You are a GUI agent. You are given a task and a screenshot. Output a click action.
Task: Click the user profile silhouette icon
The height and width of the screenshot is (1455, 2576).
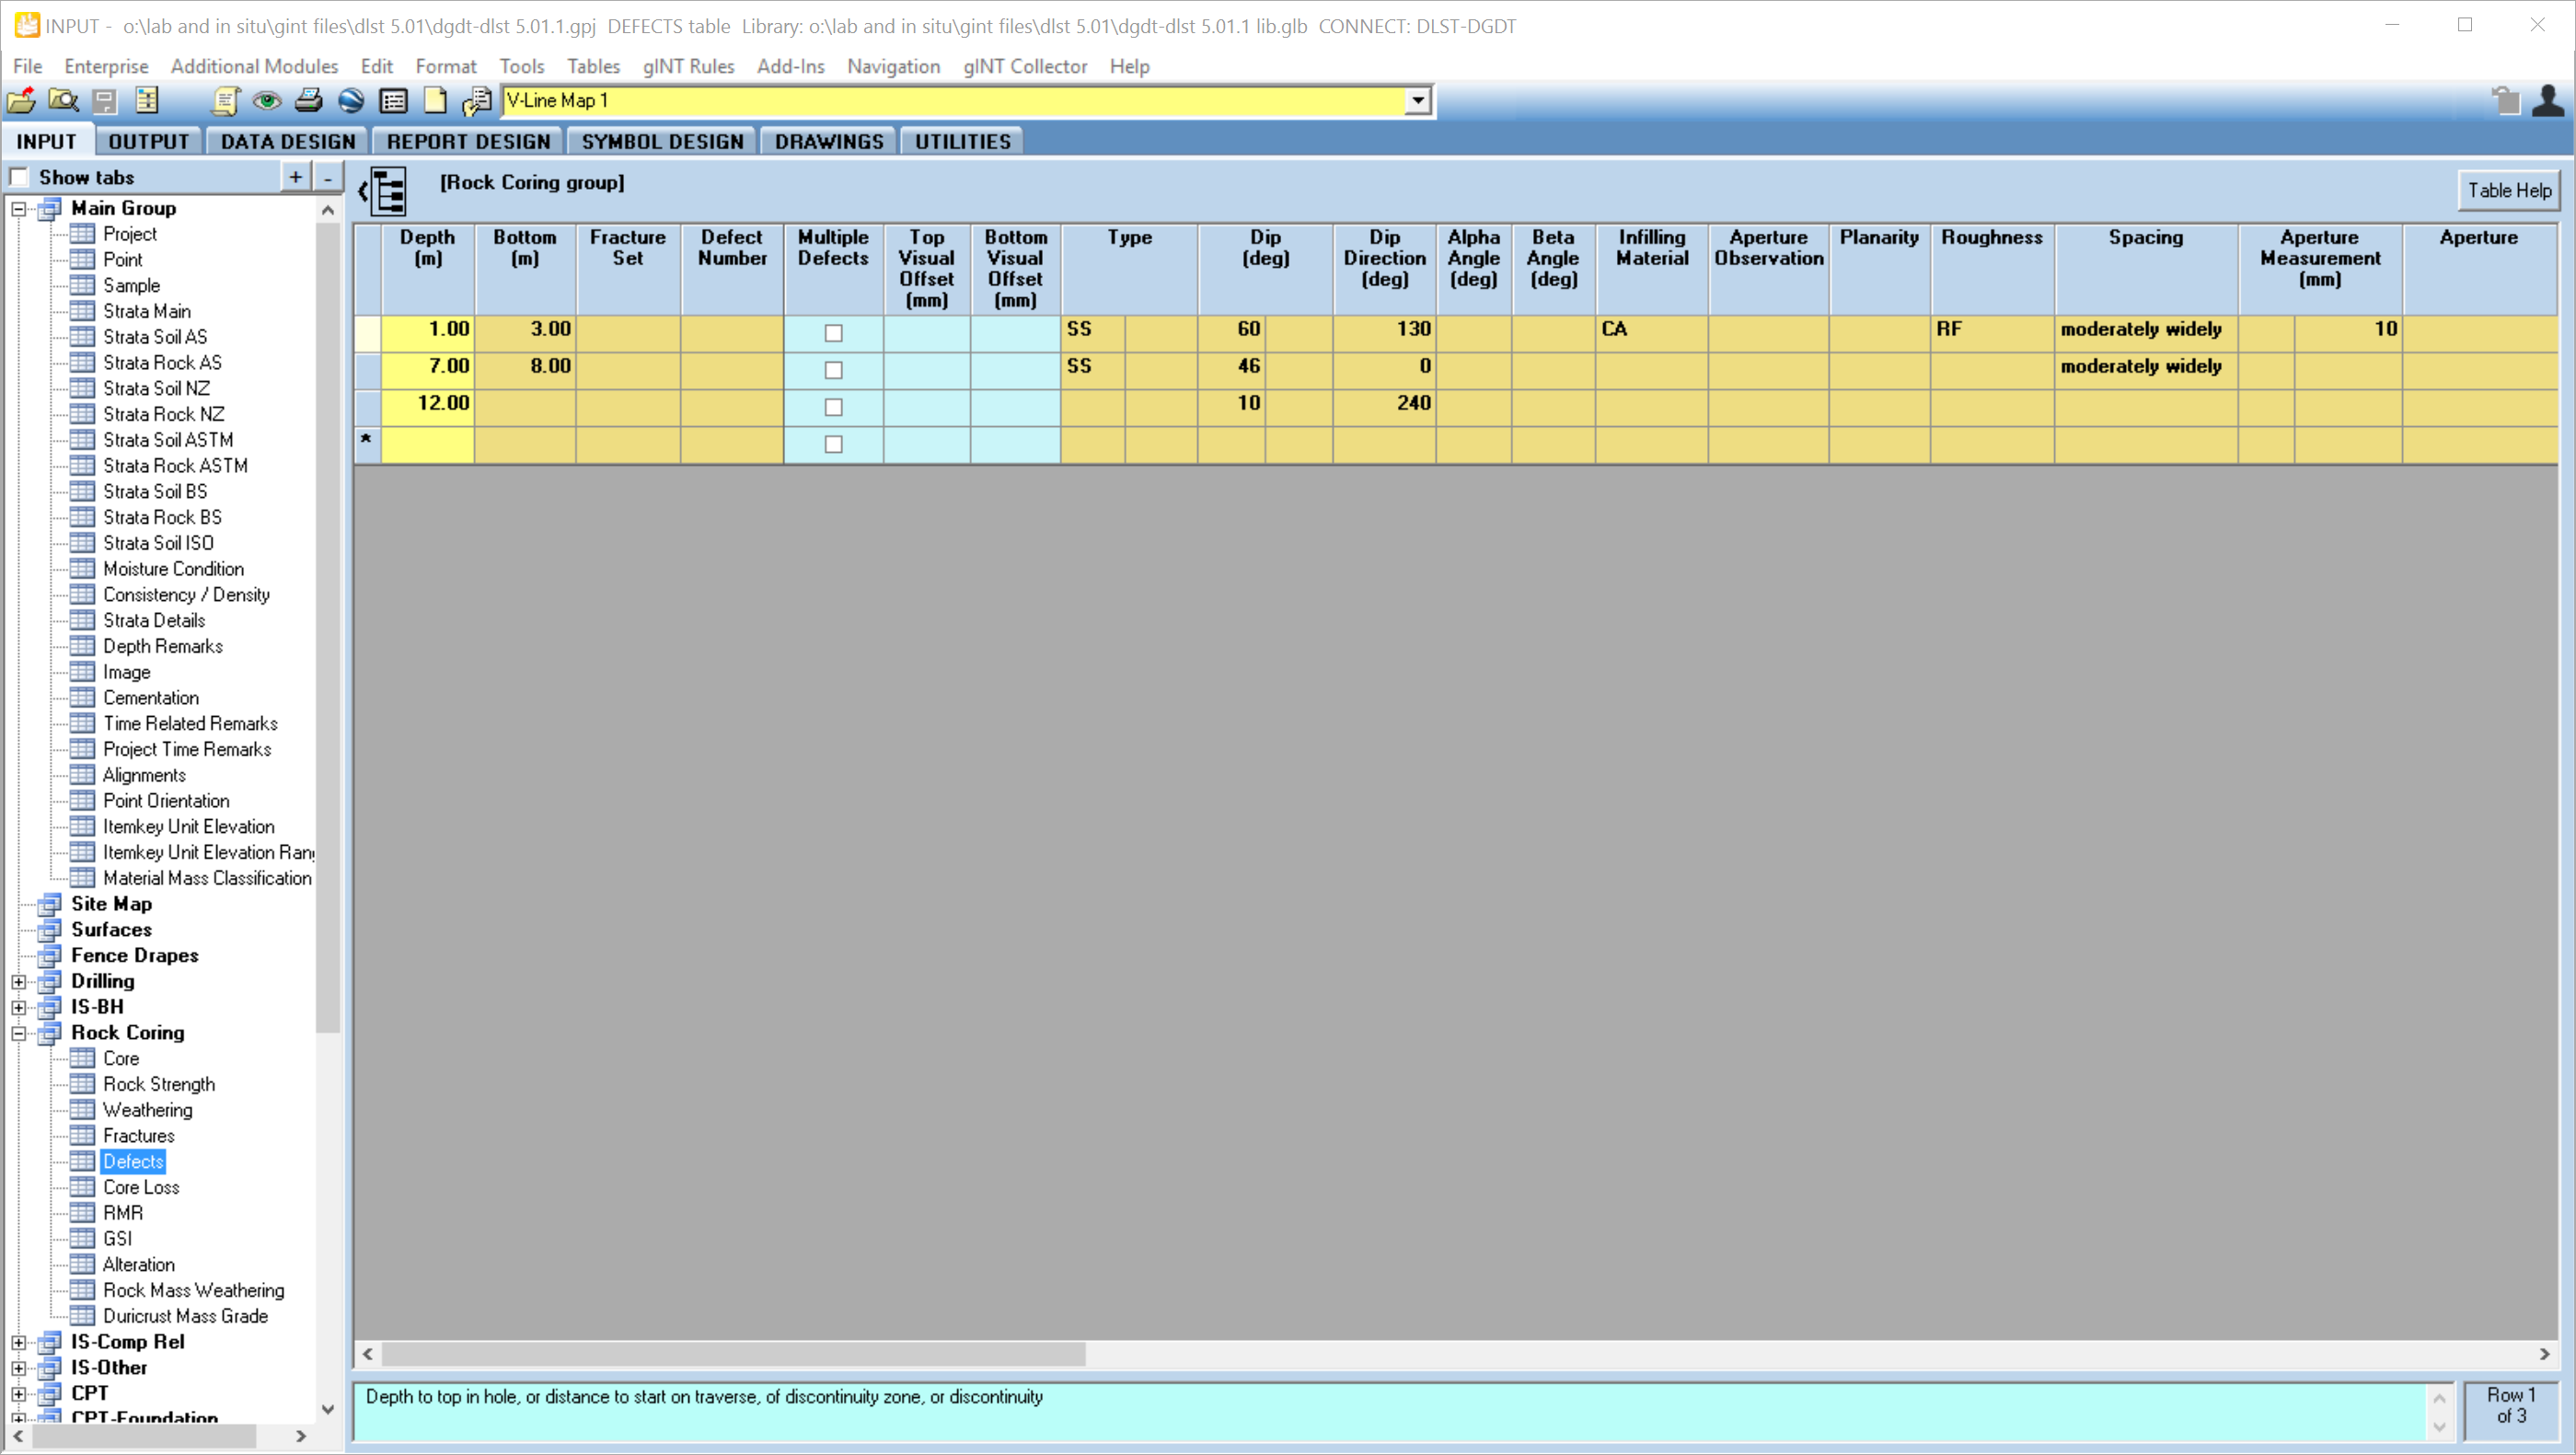pos(2548,101)
